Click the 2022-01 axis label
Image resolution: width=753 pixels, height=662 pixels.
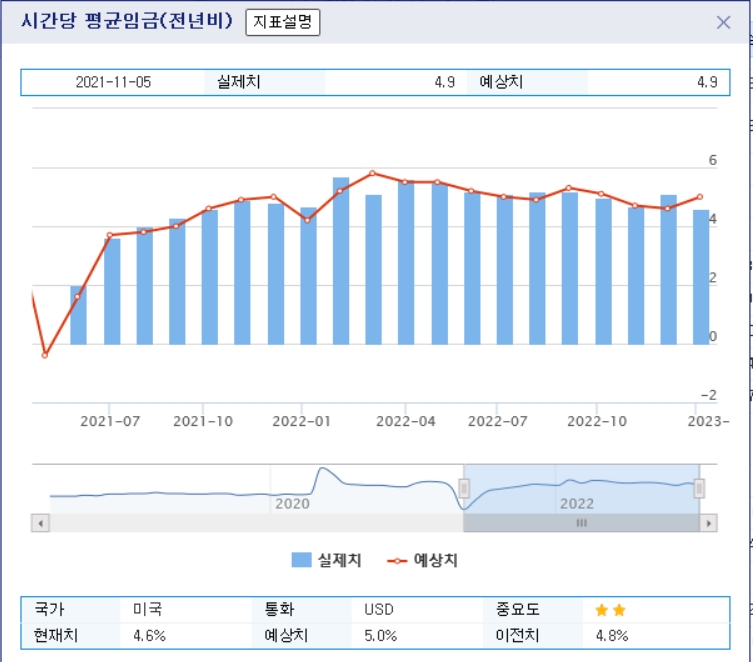point(302,421)
